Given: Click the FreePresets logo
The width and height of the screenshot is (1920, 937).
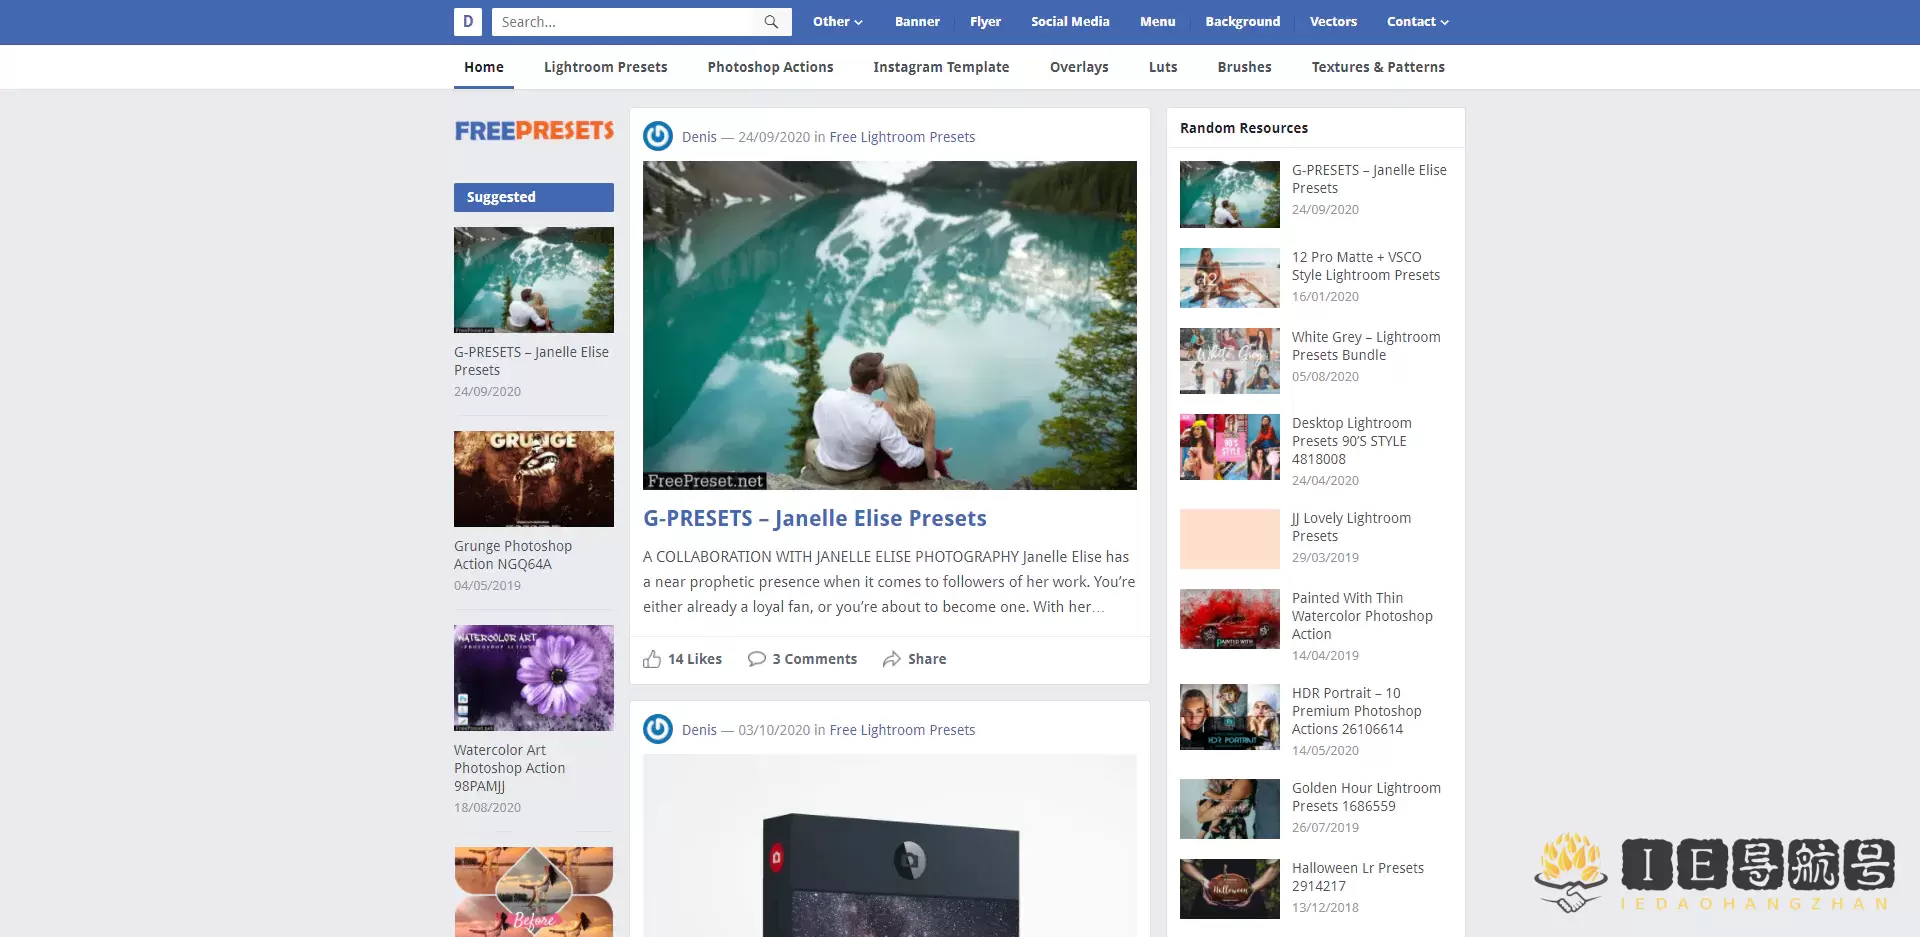Looking at the screenshot, I should pyautogui.click(x=534, y=131).
